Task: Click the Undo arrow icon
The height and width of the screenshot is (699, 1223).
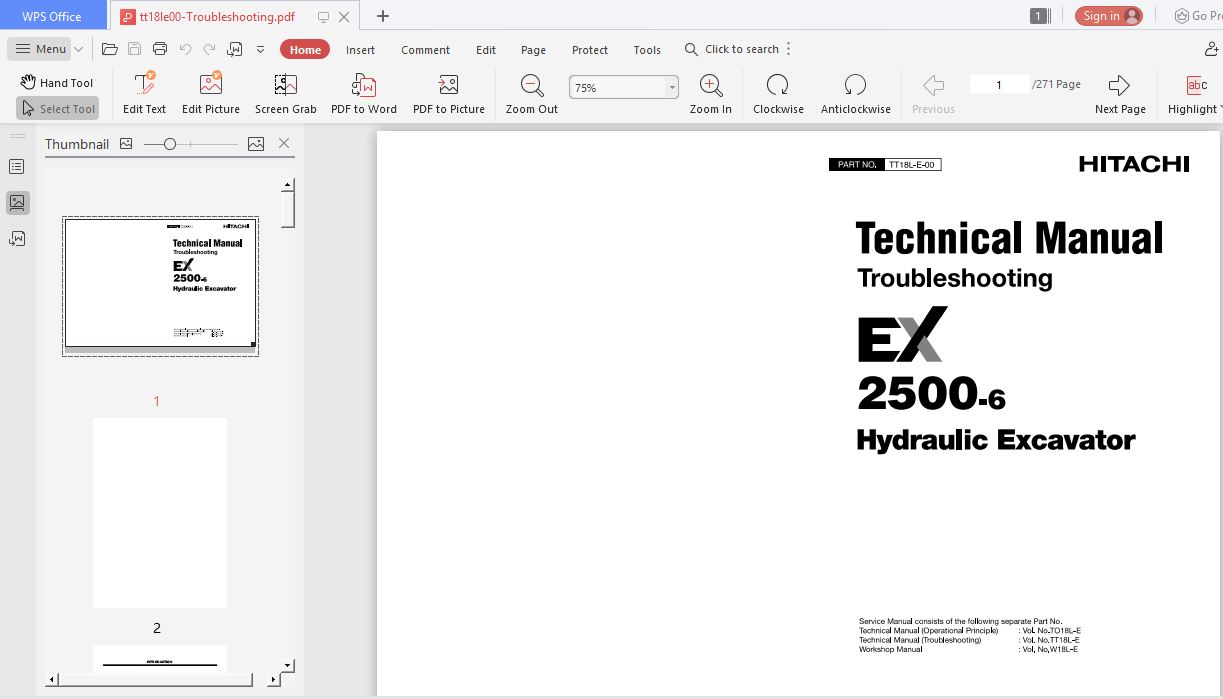Action: 185,49
